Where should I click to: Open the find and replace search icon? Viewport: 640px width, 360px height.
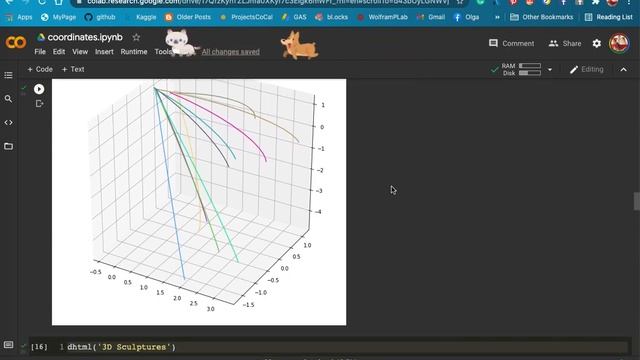coord(8,99)
